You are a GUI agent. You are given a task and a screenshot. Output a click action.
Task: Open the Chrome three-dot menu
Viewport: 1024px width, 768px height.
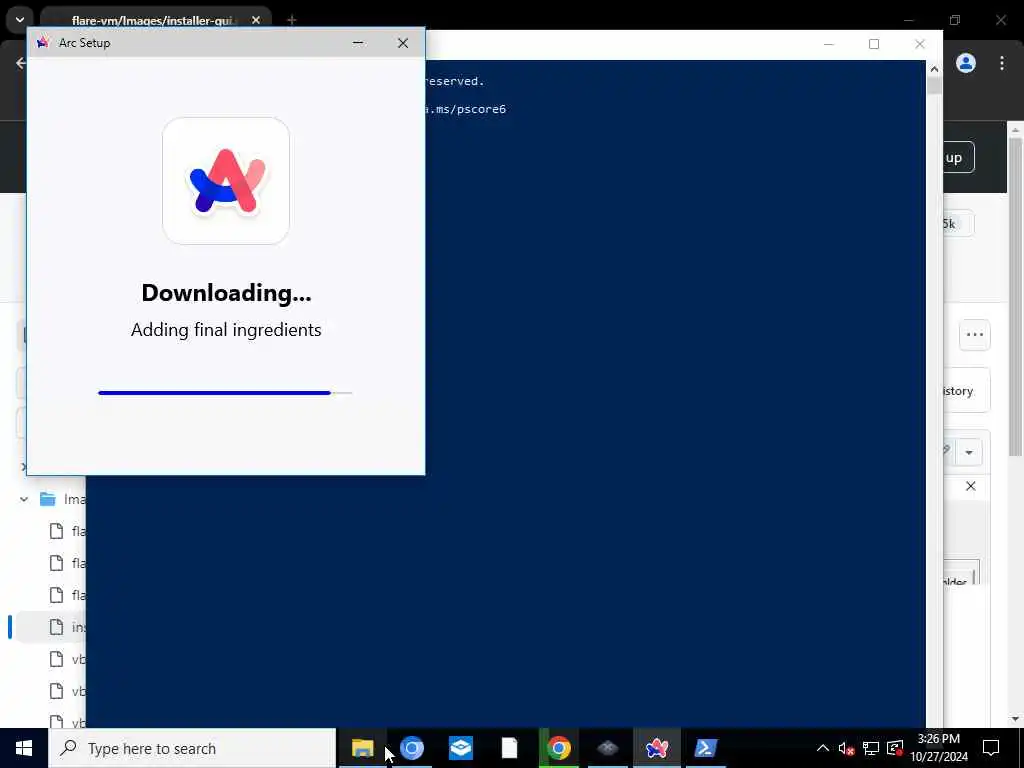1002,63
